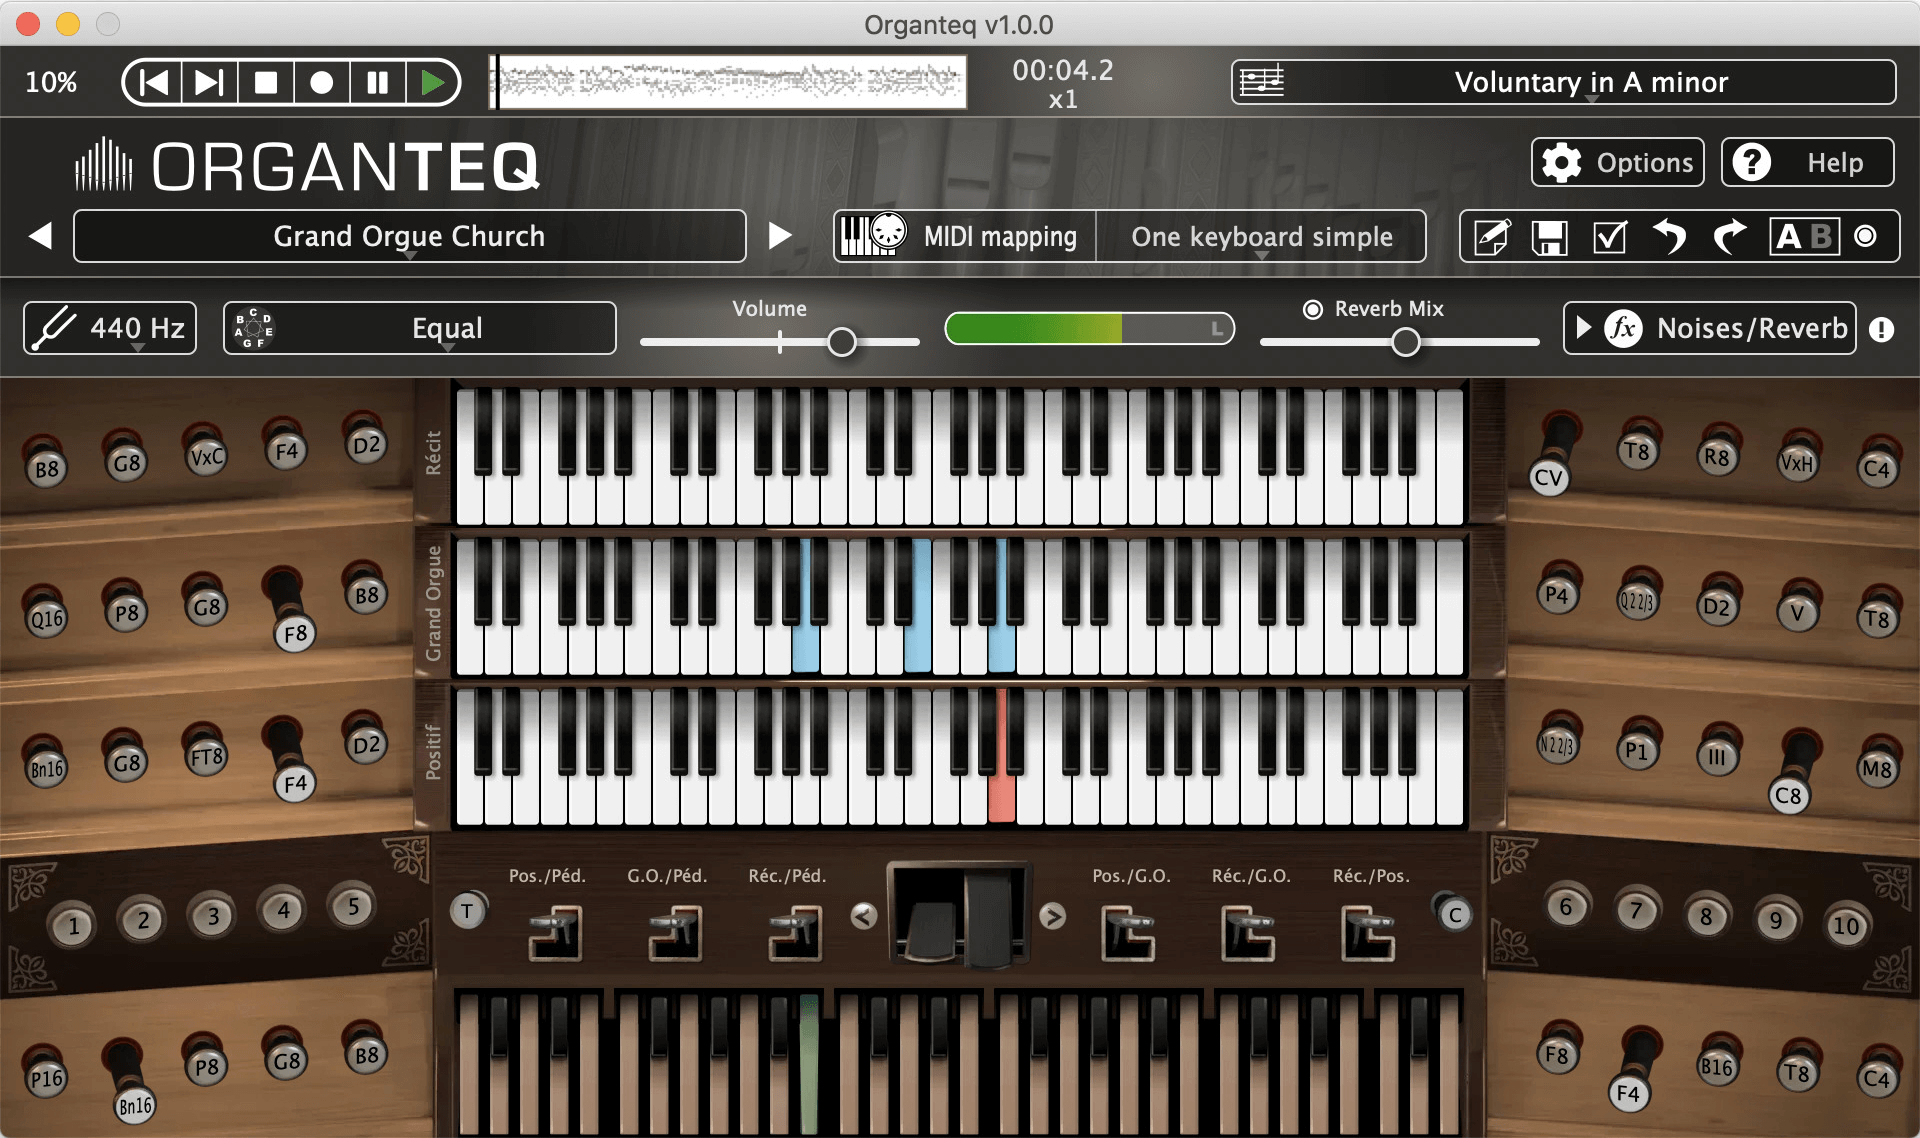1920x1138 pixels.
Task: Click the Undo arrow icon
Action: click(1669, 237)
